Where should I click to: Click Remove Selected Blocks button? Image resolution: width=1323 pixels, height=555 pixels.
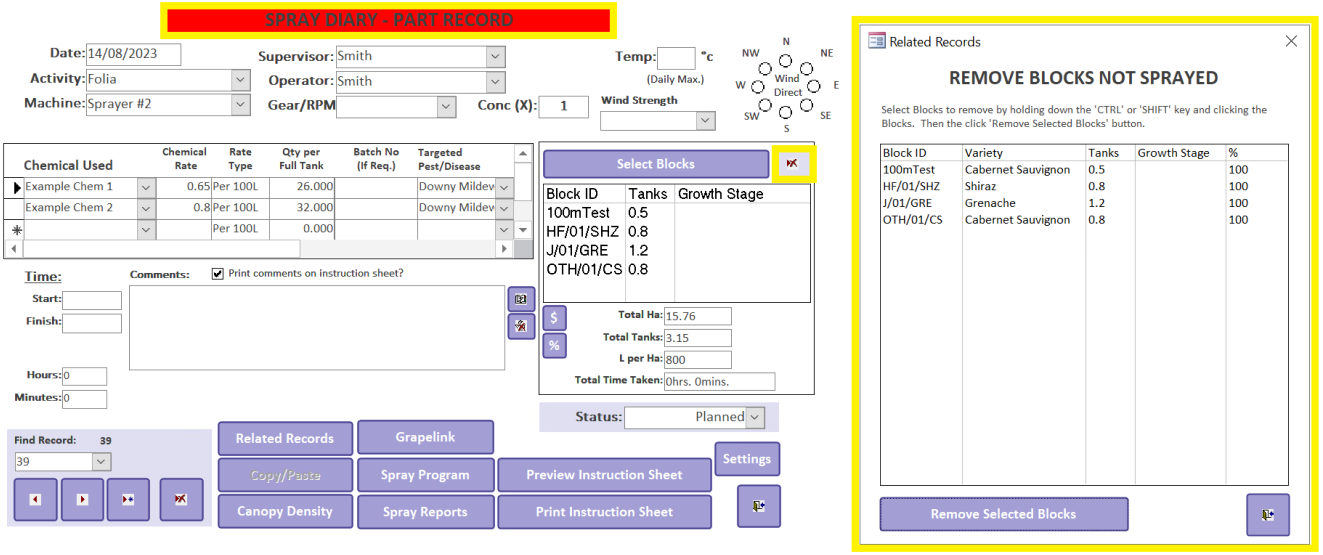pyautogui.click(x=1003, y=514)
